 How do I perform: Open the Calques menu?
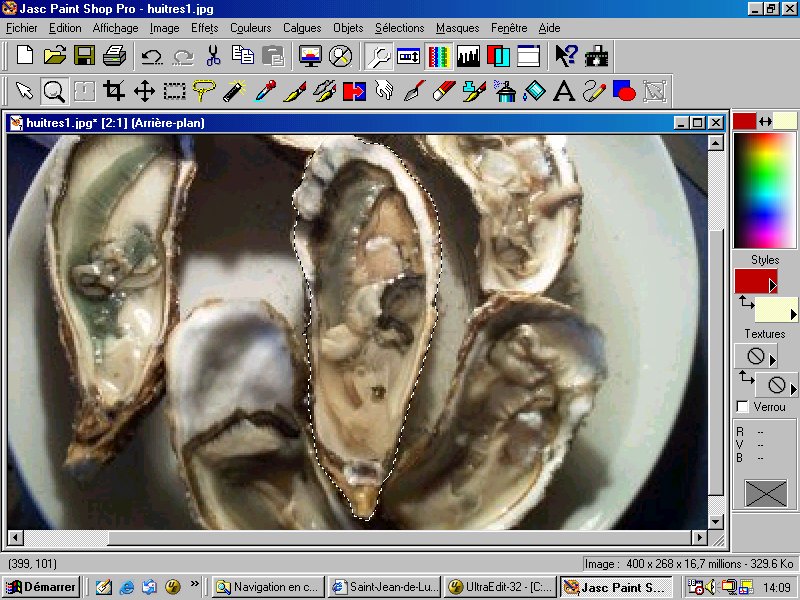tap(302, 28)
